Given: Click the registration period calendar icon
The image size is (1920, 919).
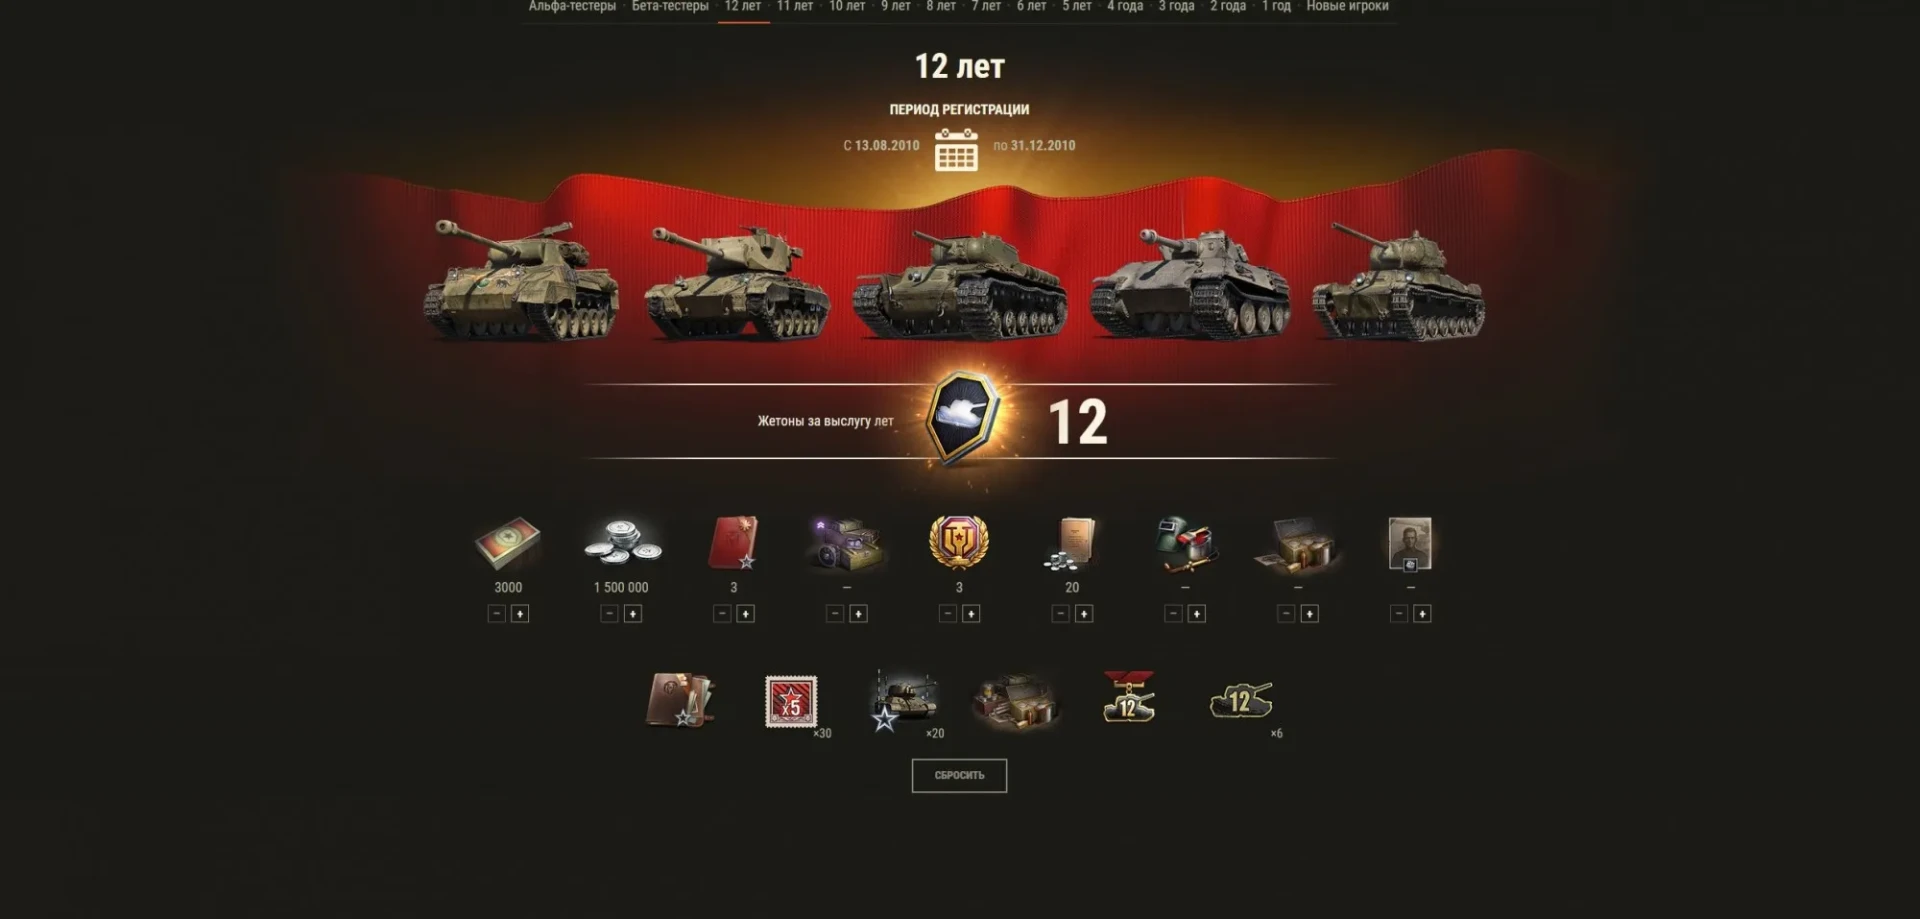Looking at the screenshot, I should coord(956,149).
